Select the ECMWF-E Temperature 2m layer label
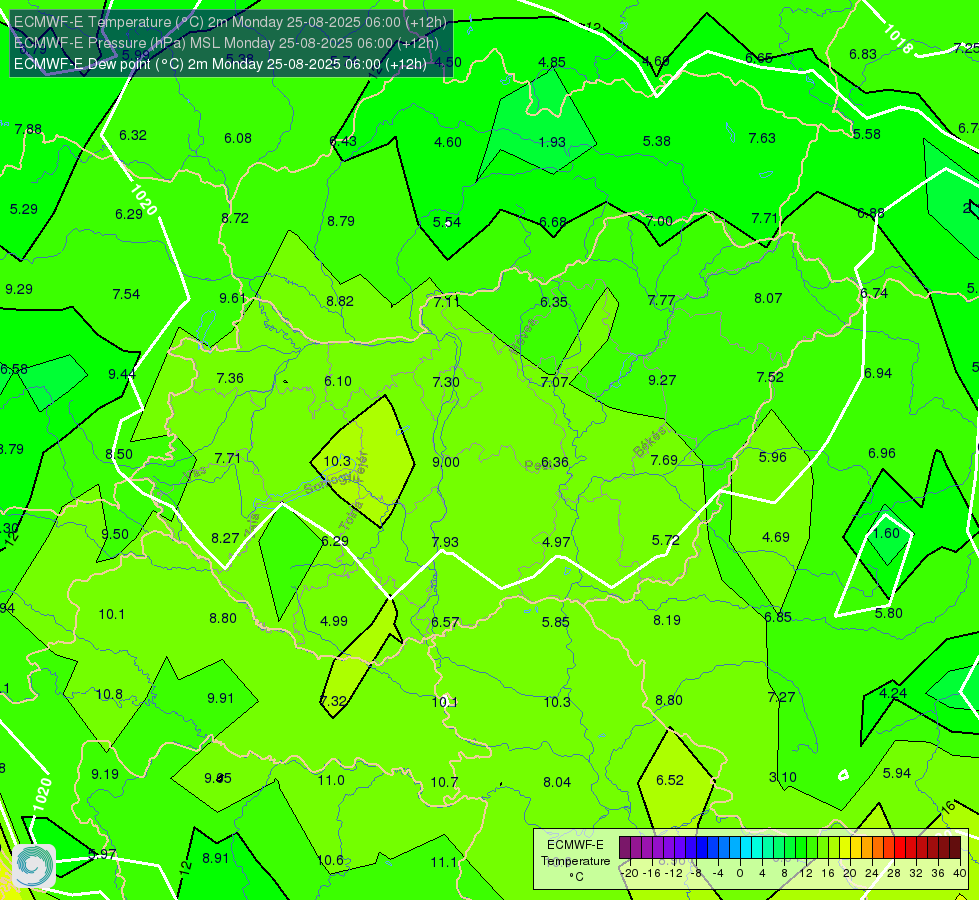The height and width of the screenshot is (900, 979). click(230, 22)
